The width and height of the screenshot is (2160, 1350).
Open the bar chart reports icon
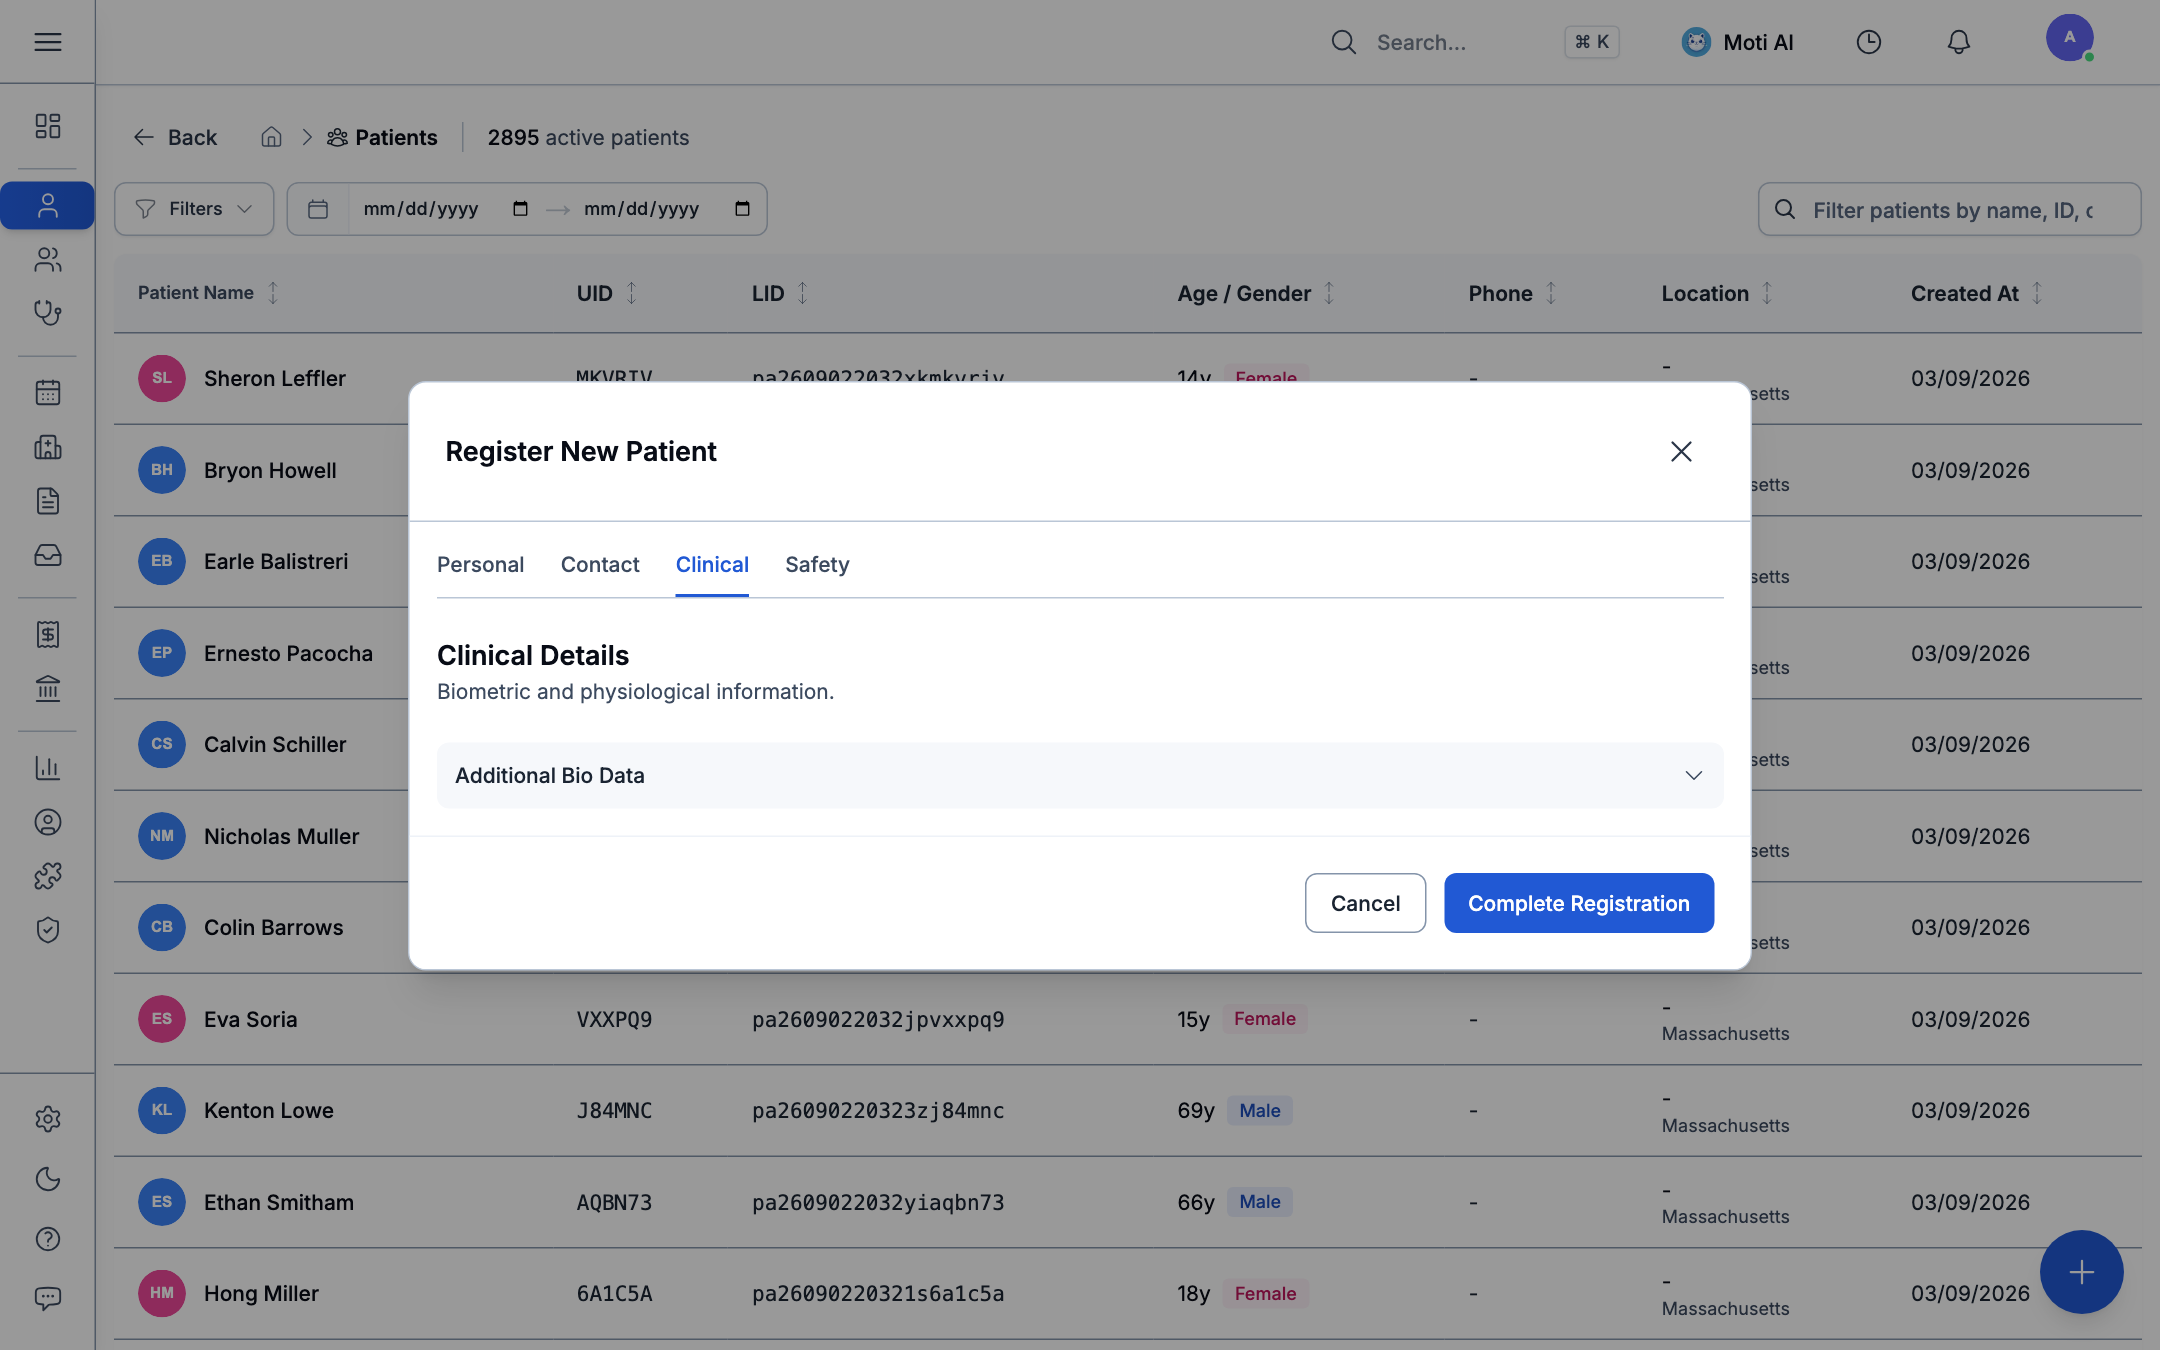(47, 767)
